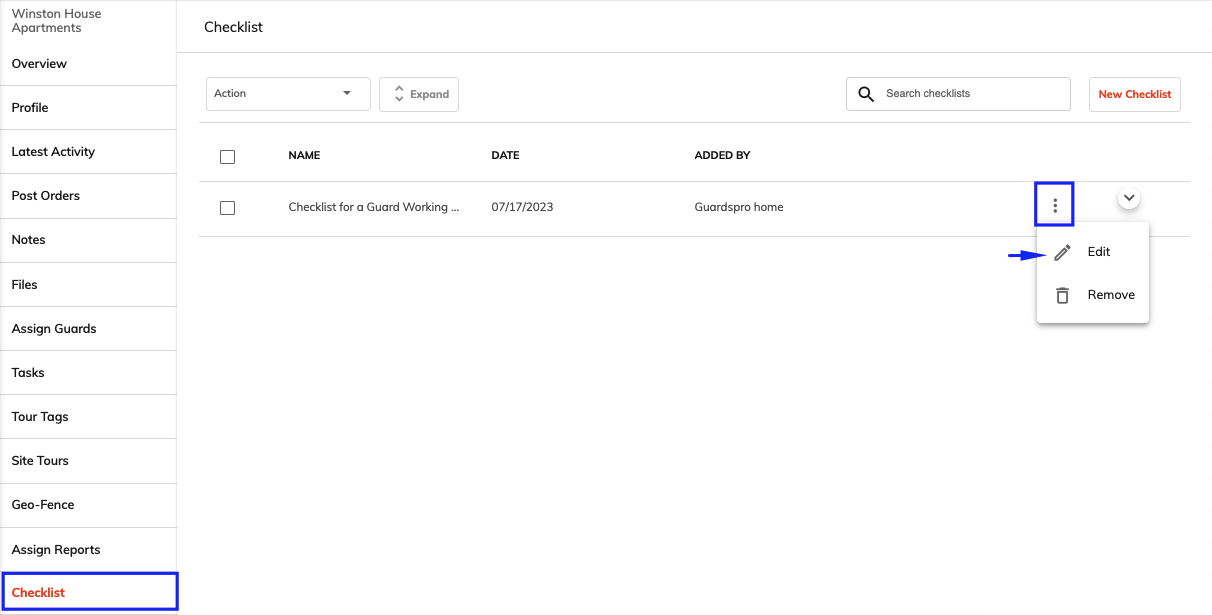
Task: Open the three-dot options menu for checklist row
Action: [1055, 206]
